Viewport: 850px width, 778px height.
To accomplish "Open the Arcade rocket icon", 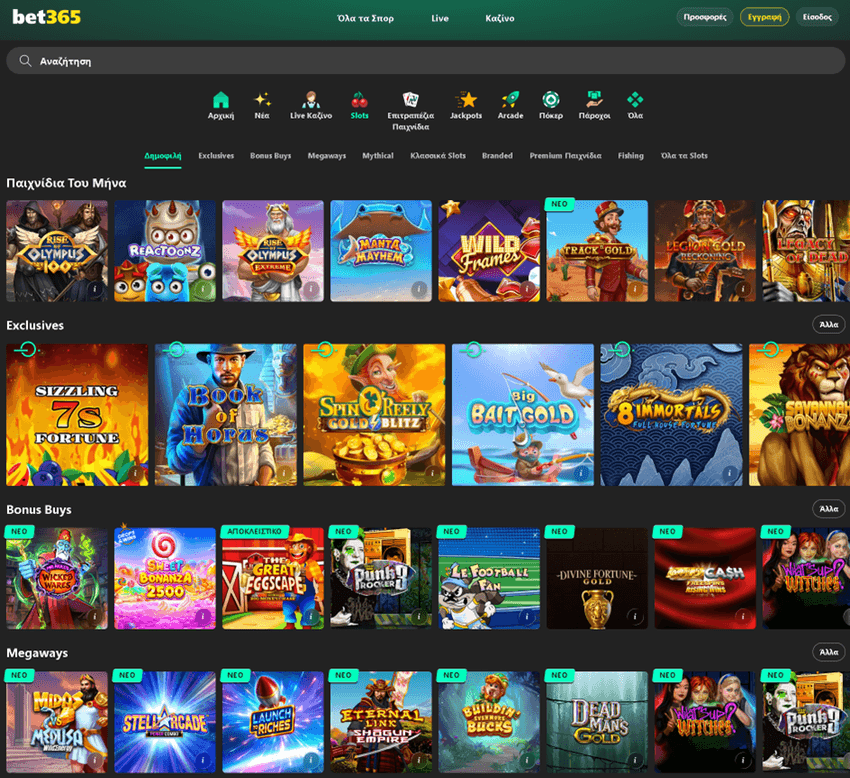I will (x=510, y=100).
